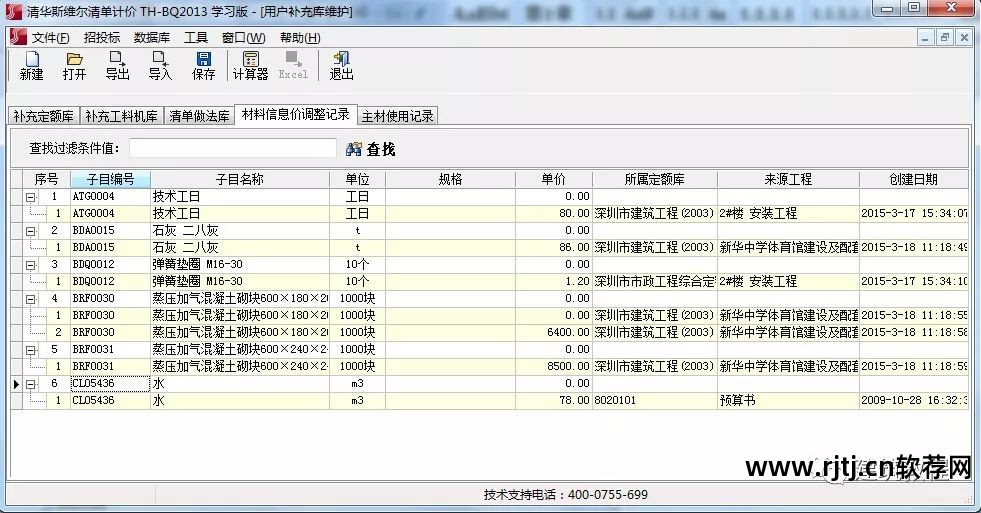Open the 帮助(H) menu
Viewport: 981px width, 513px height.
coord(300,38)
